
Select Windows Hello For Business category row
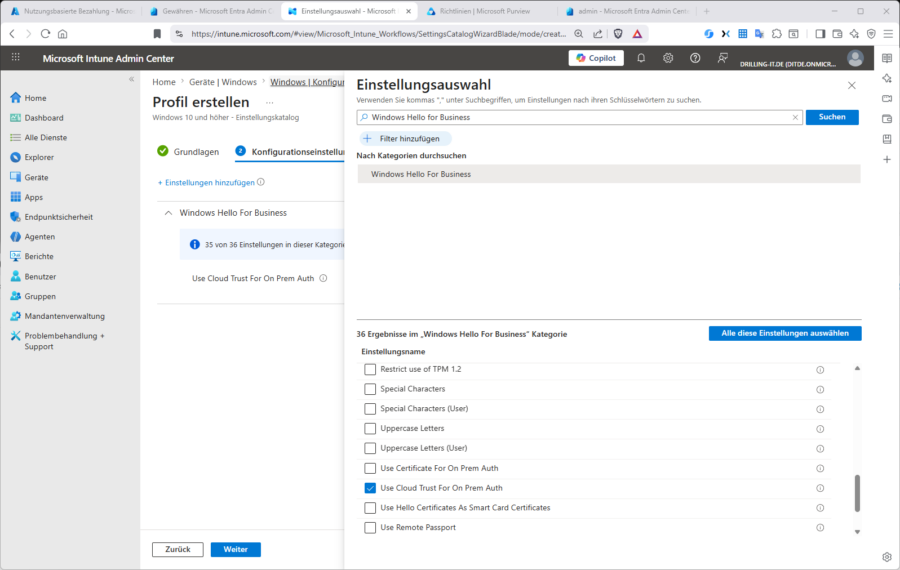[x=608, y=174]
